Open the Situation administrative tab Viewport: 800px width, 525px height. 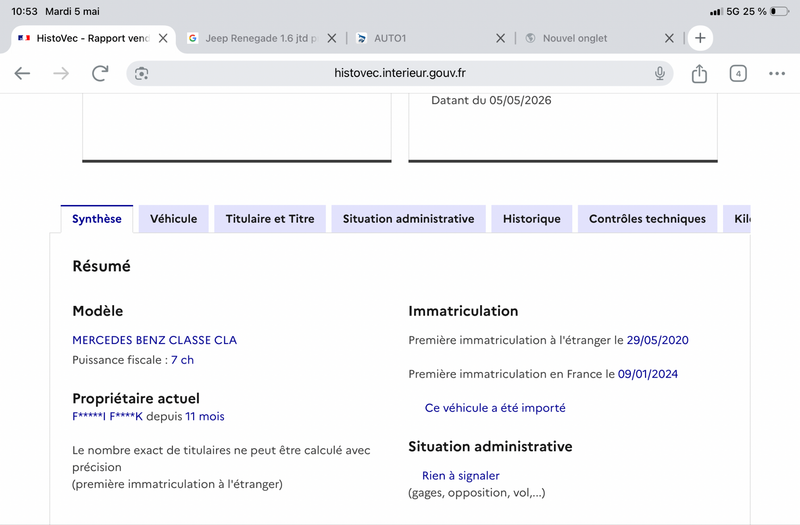[x=408, y=219]
